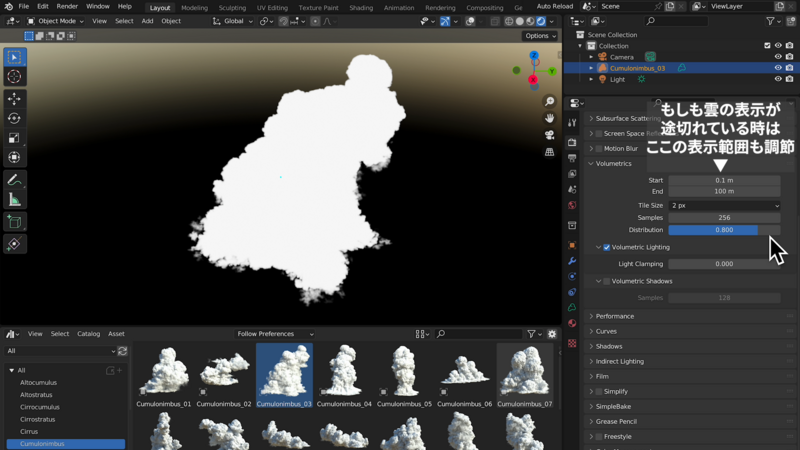Select the Transform tool
800x450 pixels.
click(x=14, y=157)
